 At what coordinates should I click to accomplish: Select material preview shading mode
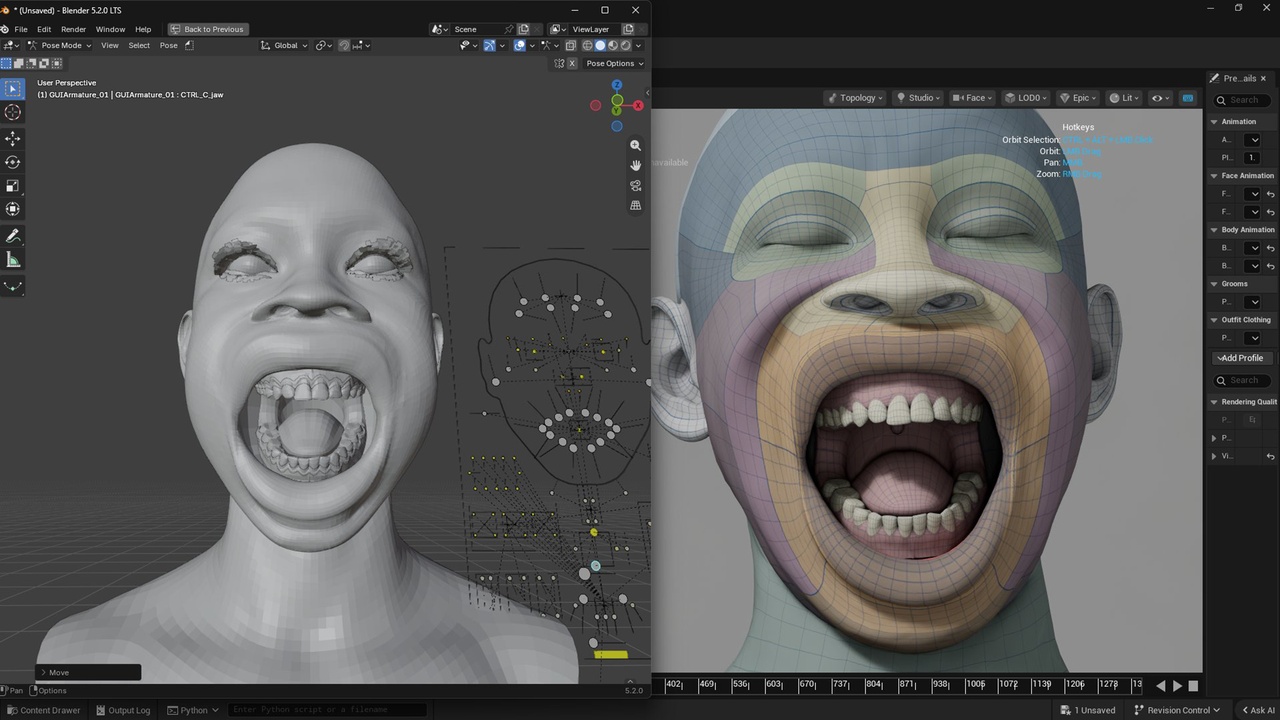613,45
